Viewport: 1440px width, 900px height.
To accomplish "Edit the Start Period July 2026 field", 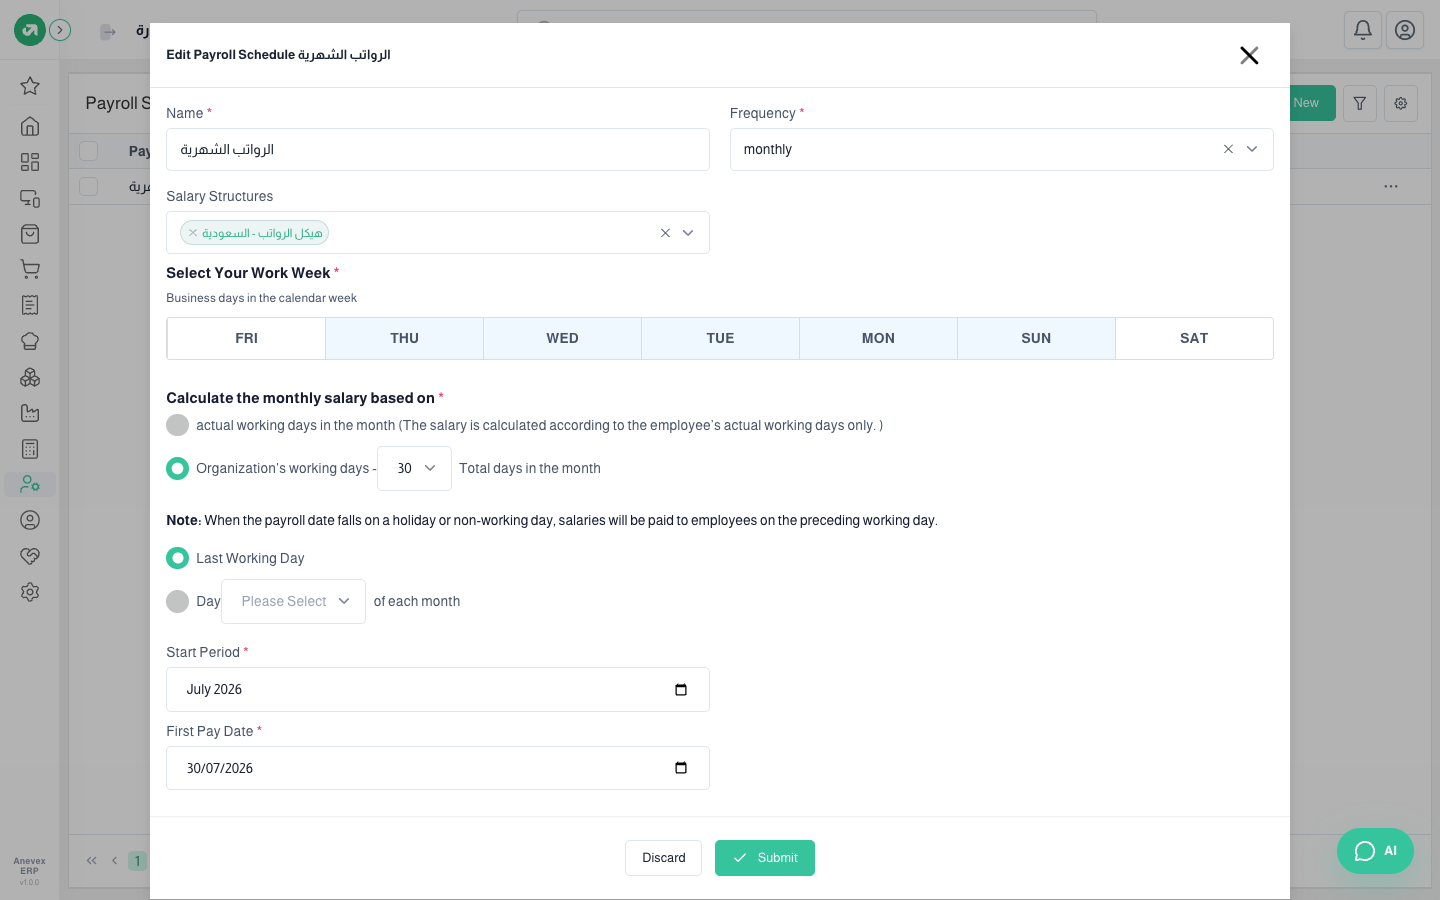I will point(438,689).
